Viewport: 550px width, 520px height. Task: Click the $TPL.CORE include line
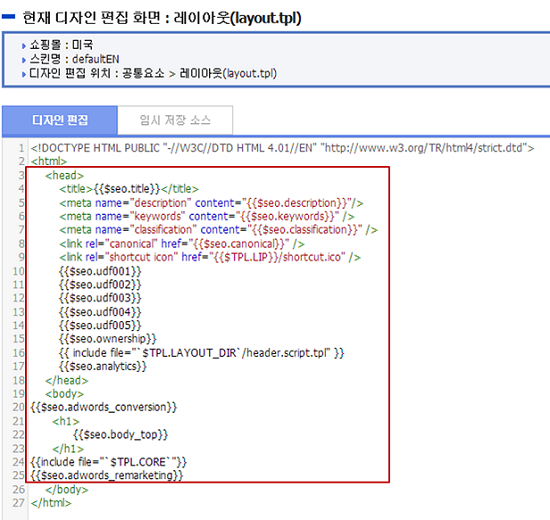108,462
